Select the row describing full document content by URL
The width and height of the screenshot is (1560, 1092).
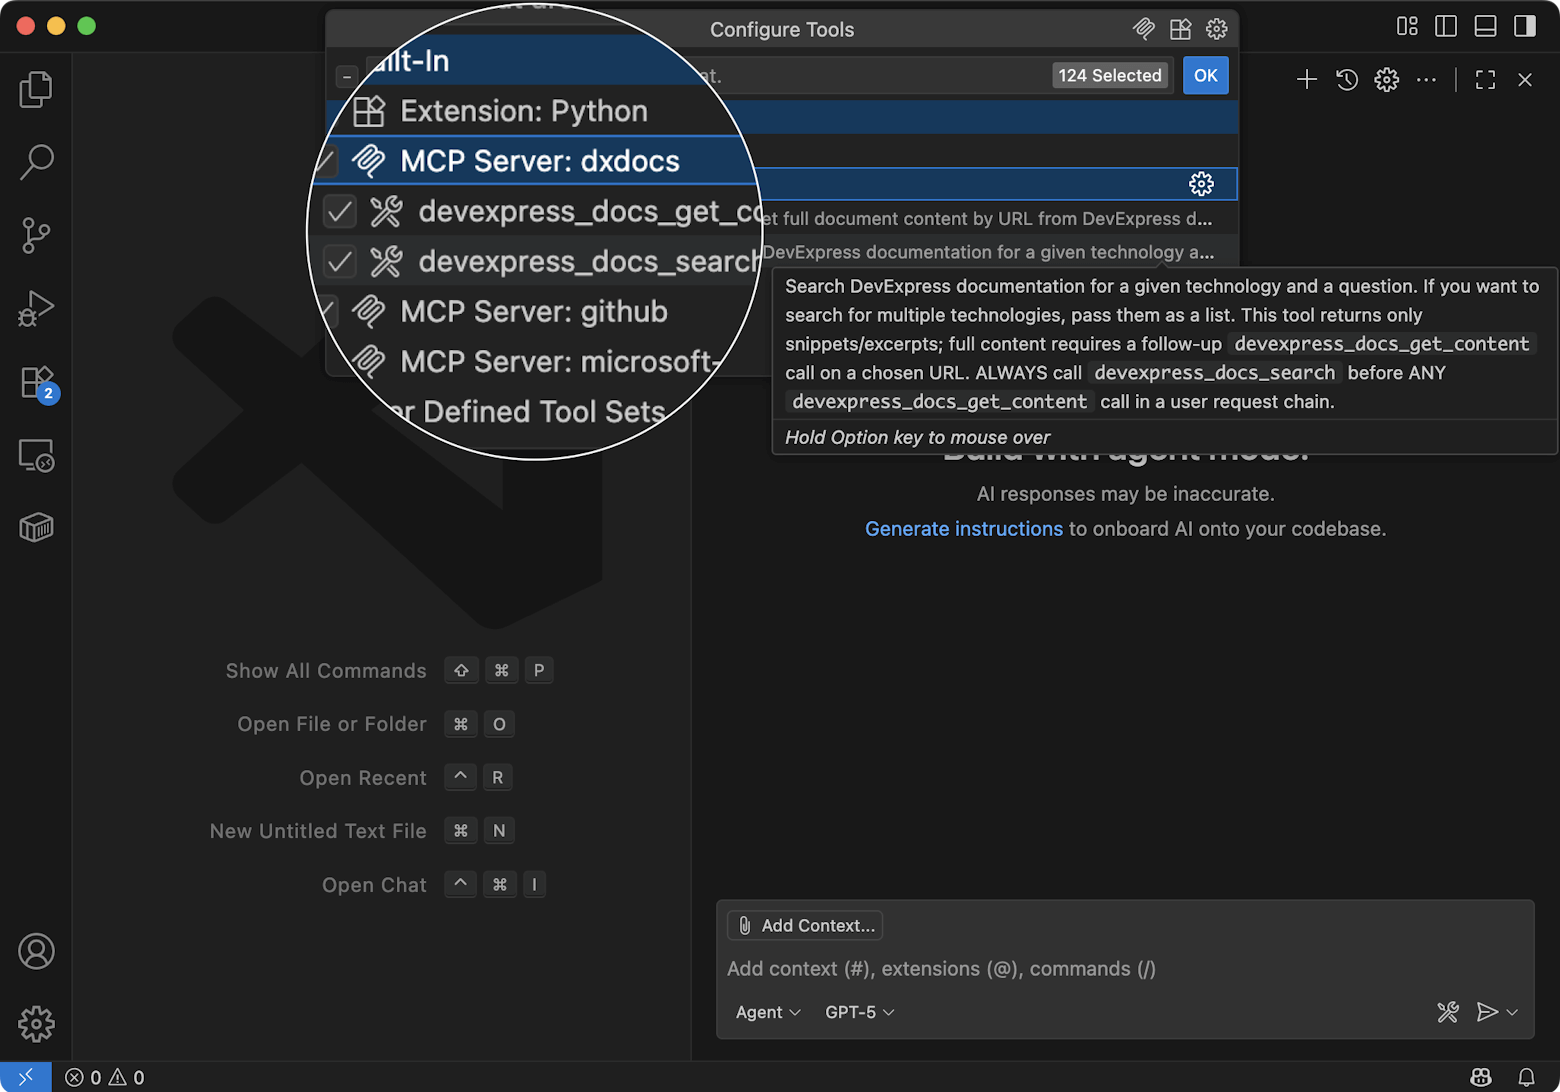point(782,219)
